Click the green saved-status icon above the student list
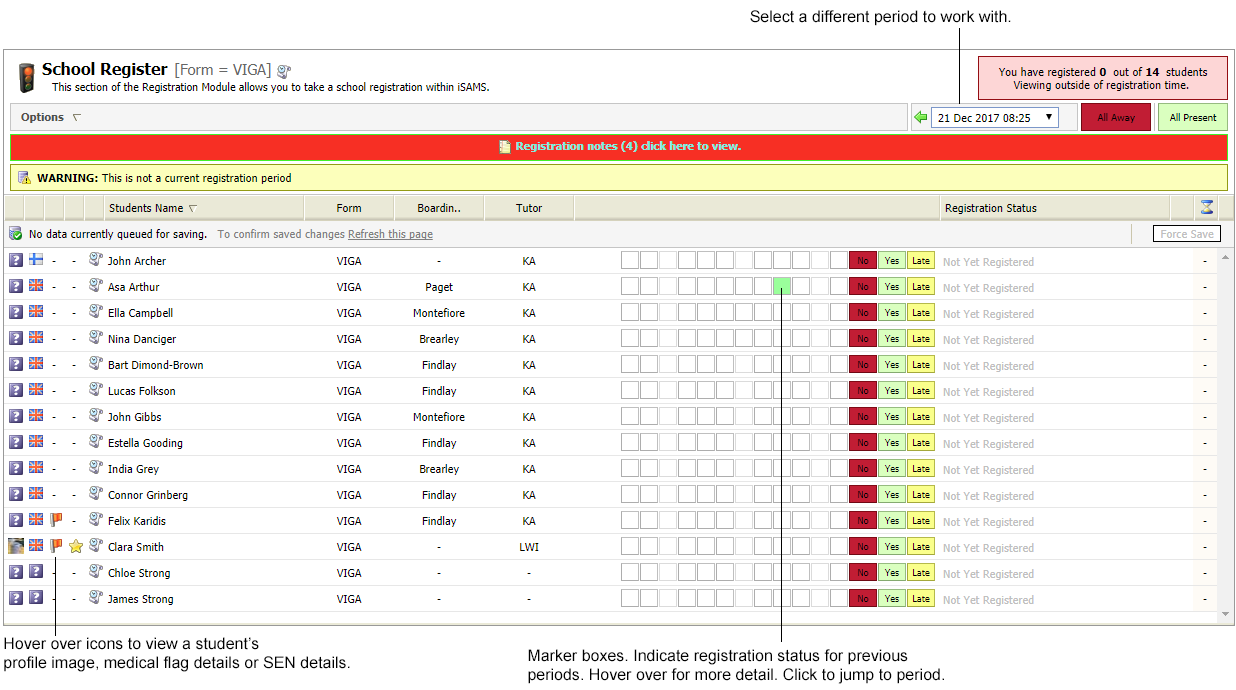The width and height of the screenshot is (1236, 690). coord(14,232)
